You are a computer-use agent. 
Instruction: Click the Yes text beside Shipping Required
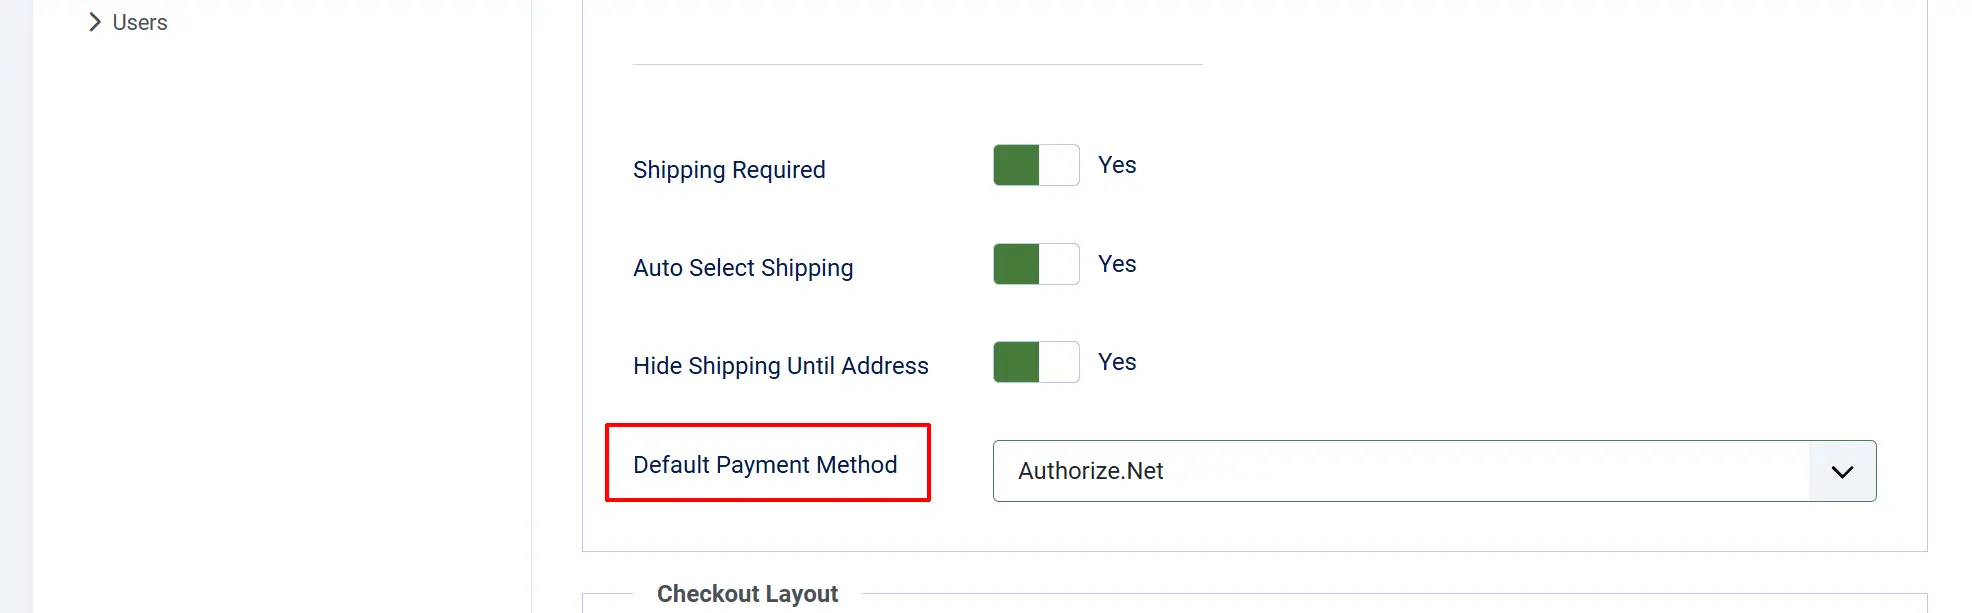point(1117,165)
